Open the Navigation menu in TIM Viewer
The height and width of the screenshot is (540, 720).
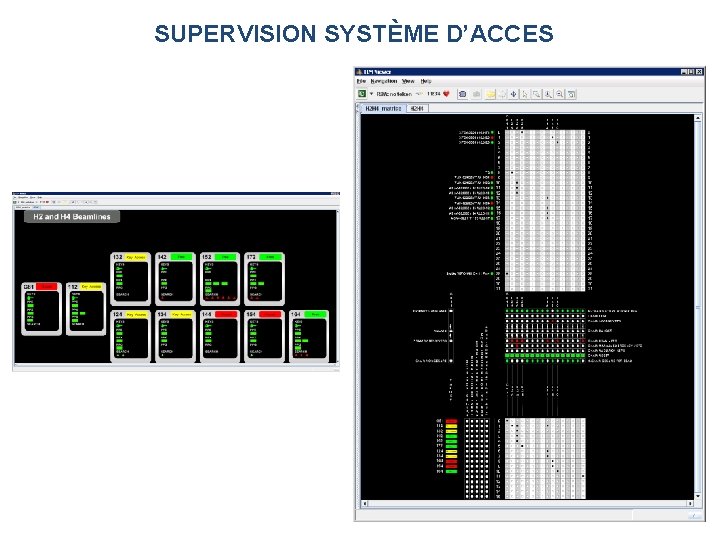(383, 81)
